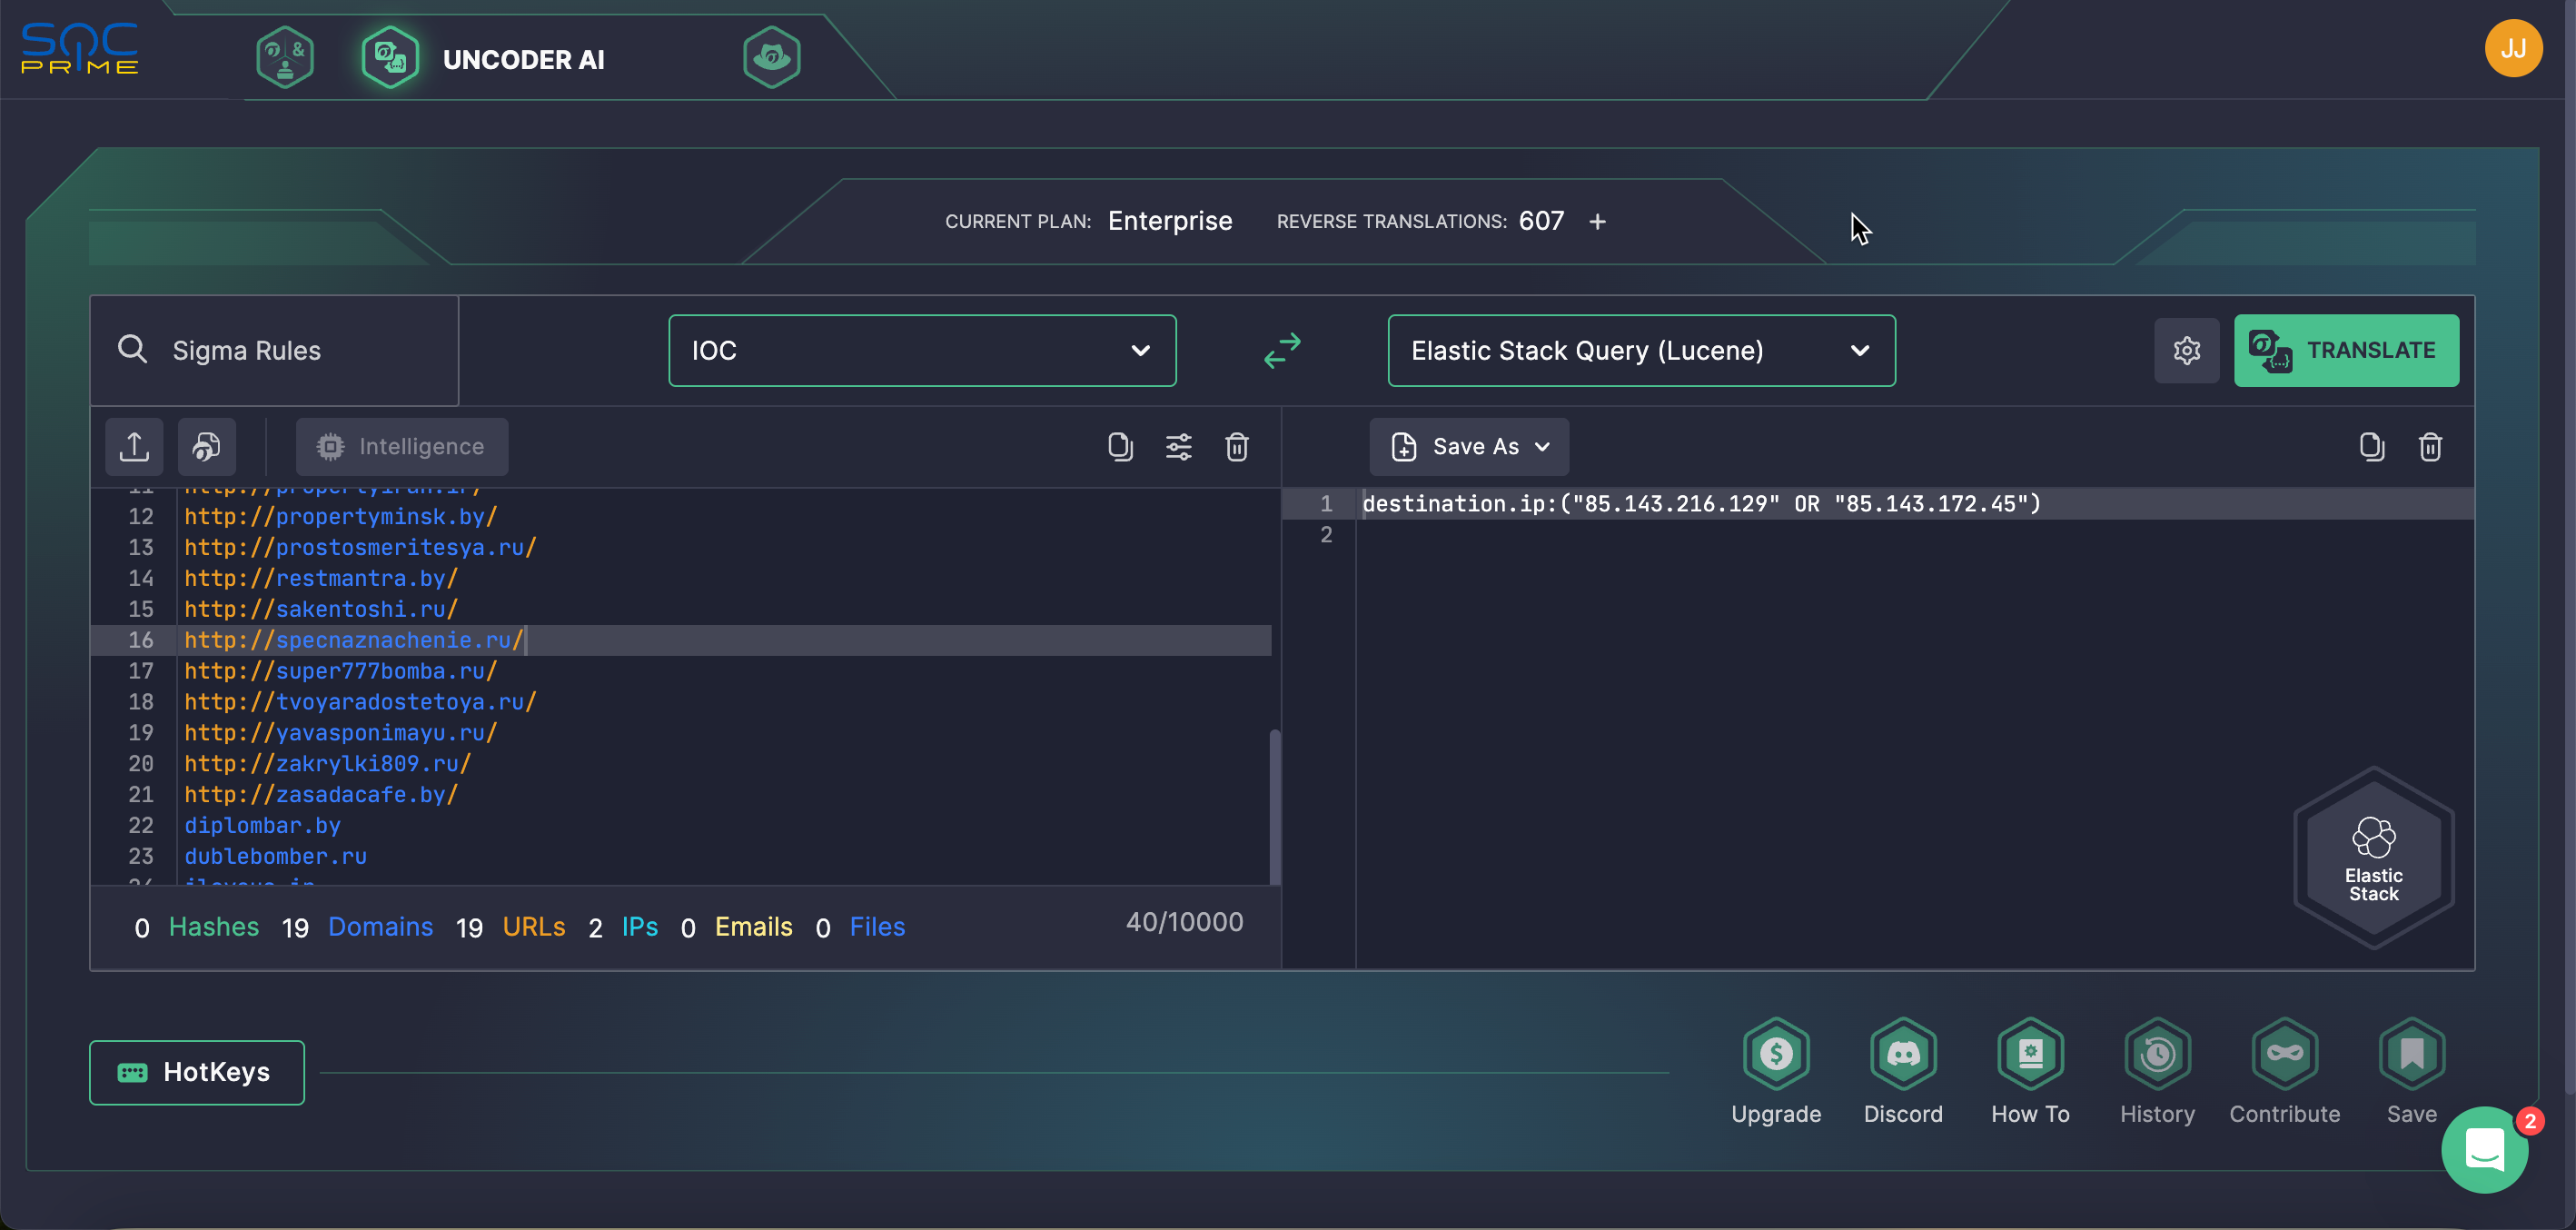Click line http://specnaznachenie.ru/
The width and height of the screenshot is (2576, 1230).
pyautogui.click(x=354, y=640)
